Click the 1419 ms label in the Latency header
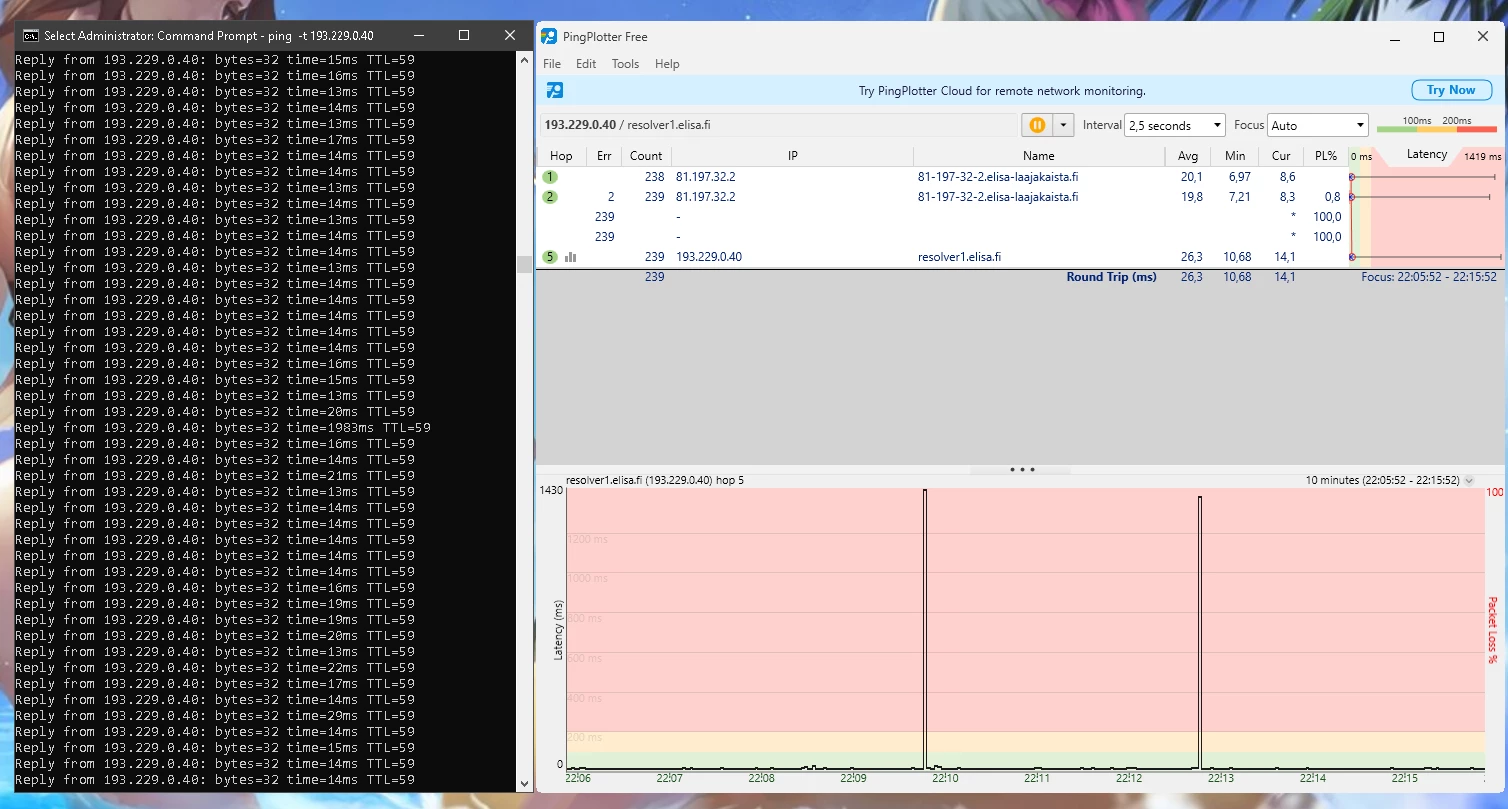The image size is (1508, 809). pyautogui.click(x=1482, y=156)
